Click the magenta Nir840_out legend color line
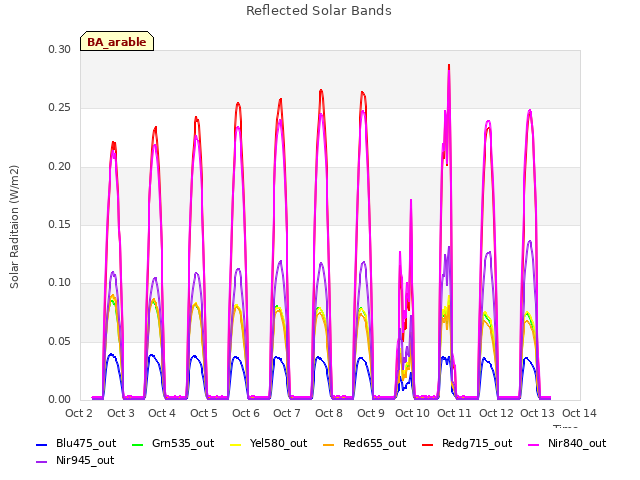640x480 pixels. tap(533, 444)
